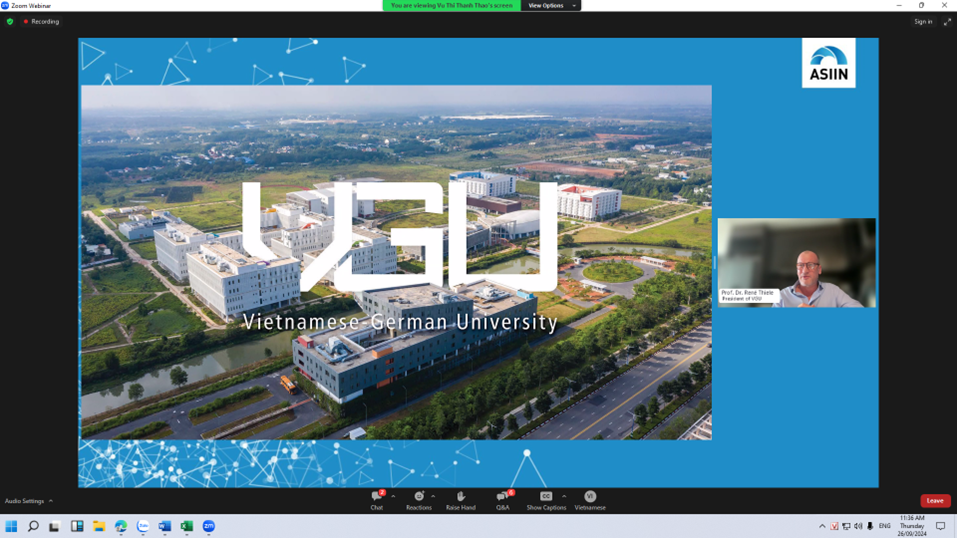
Task: Click the screen sharing notification banner
Action: pyautogui.click(x=452, y=5)
